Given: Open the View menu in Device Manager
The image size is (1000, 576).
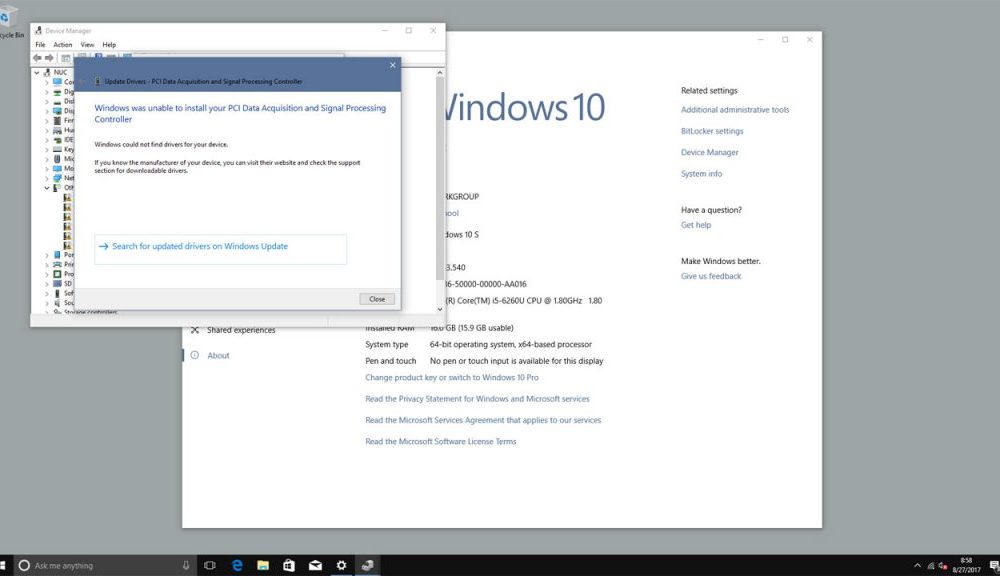Looking at the screenshot, I should [87, 45].
